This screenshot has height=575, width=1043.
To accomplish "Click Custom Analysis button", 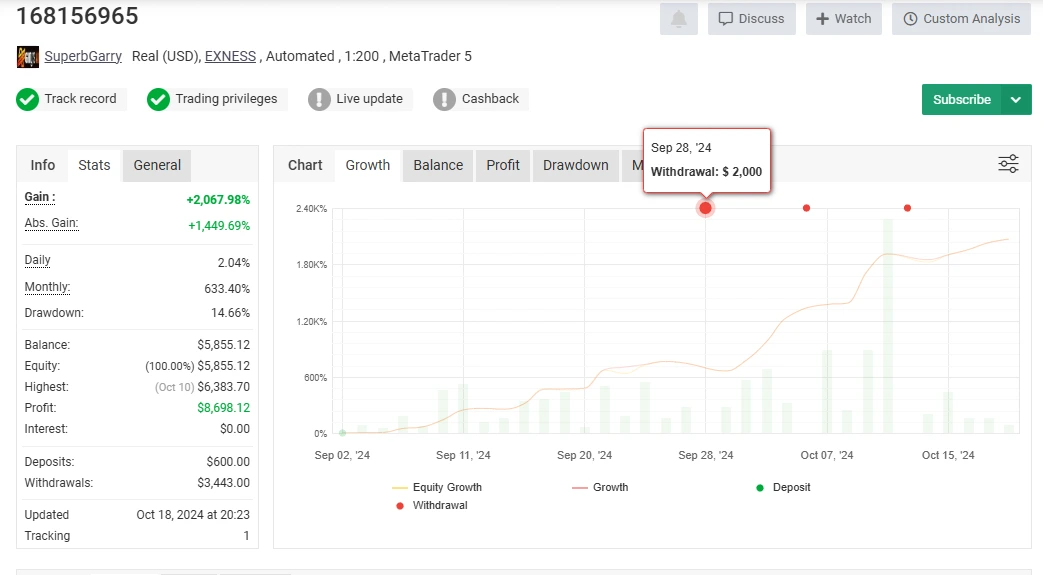I will 961,19.
